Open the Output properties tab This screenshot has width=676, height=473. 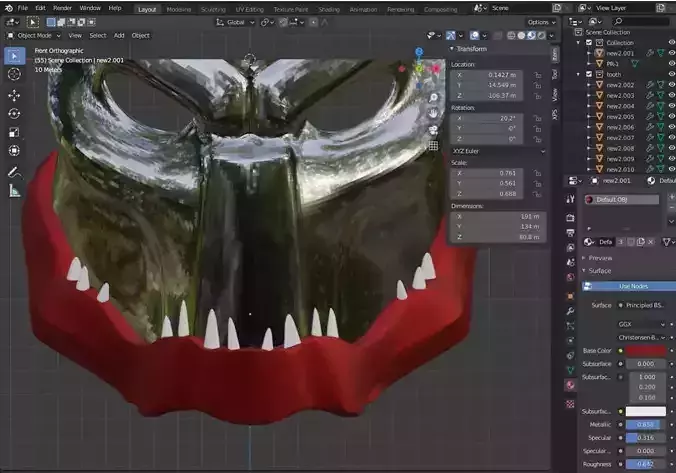tap(570, 233)
